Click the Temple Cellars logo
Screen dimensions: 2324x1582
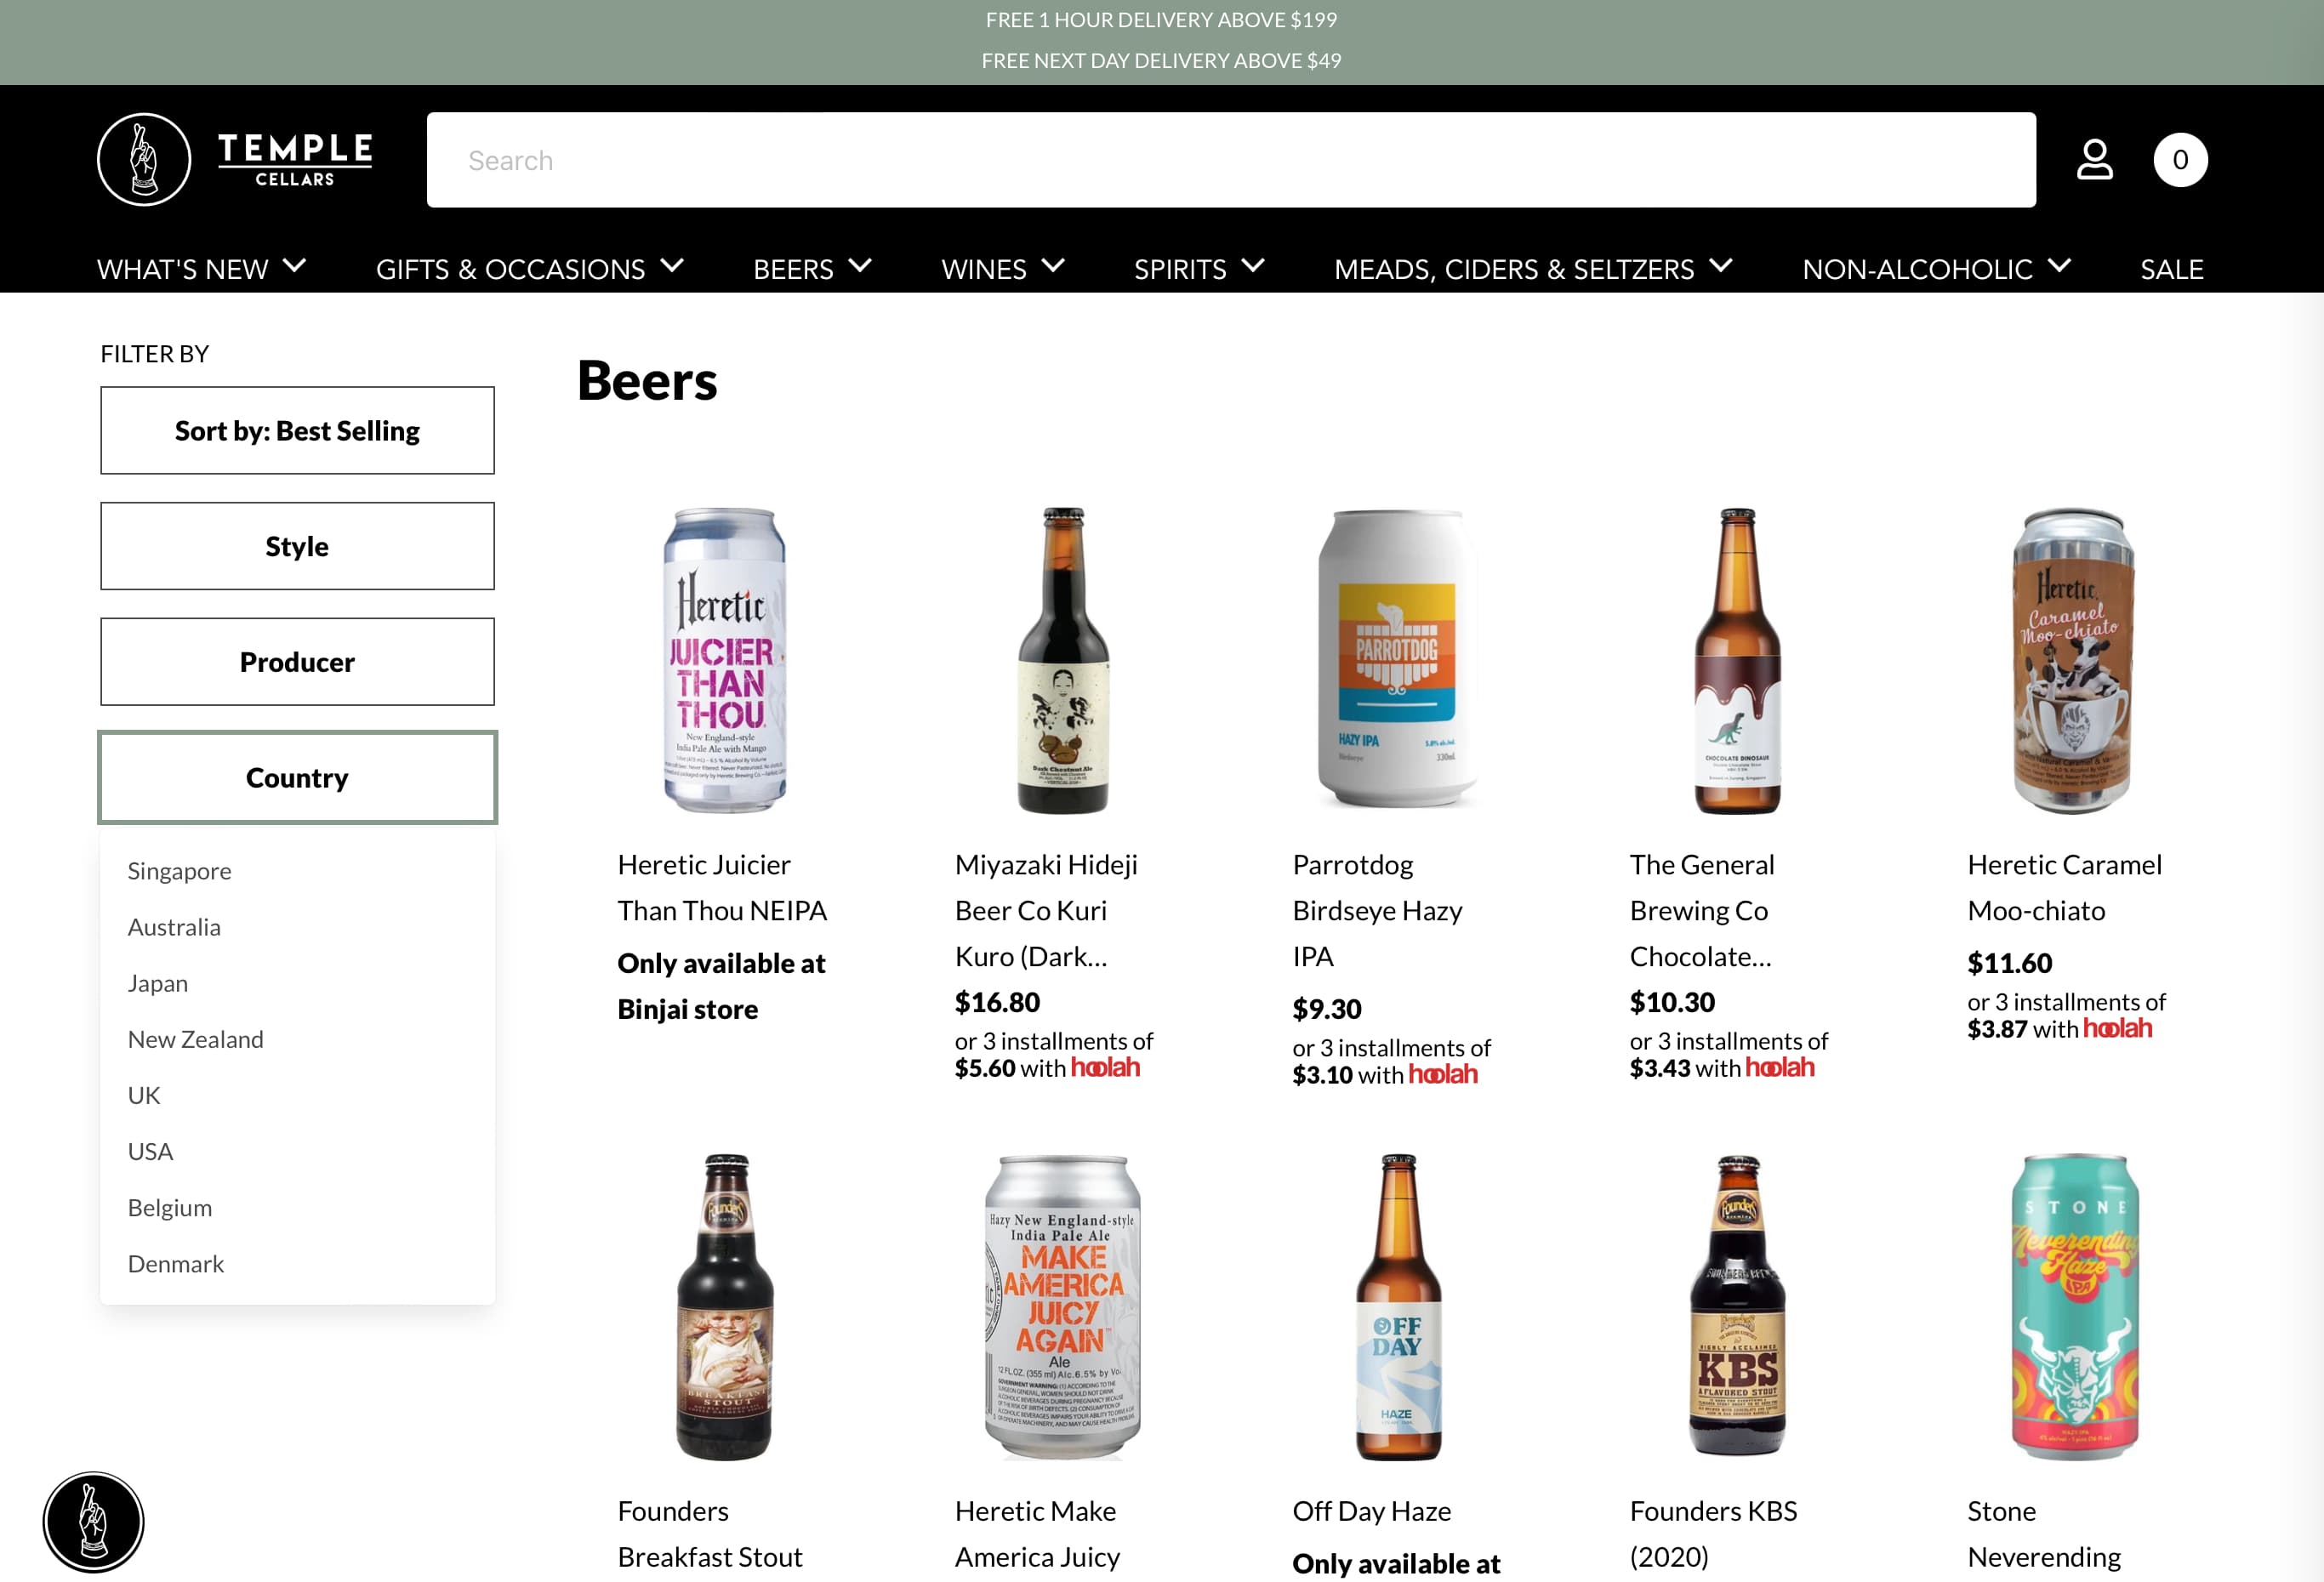(235, 160)
